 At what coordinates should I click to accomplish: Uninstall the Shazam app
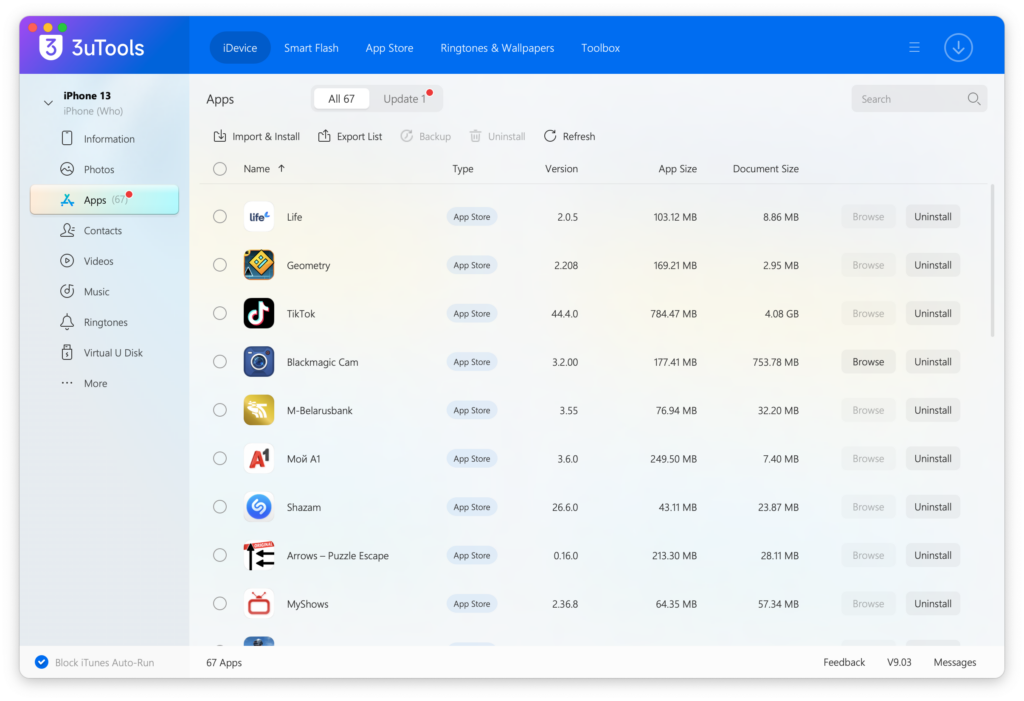(933, 507)
